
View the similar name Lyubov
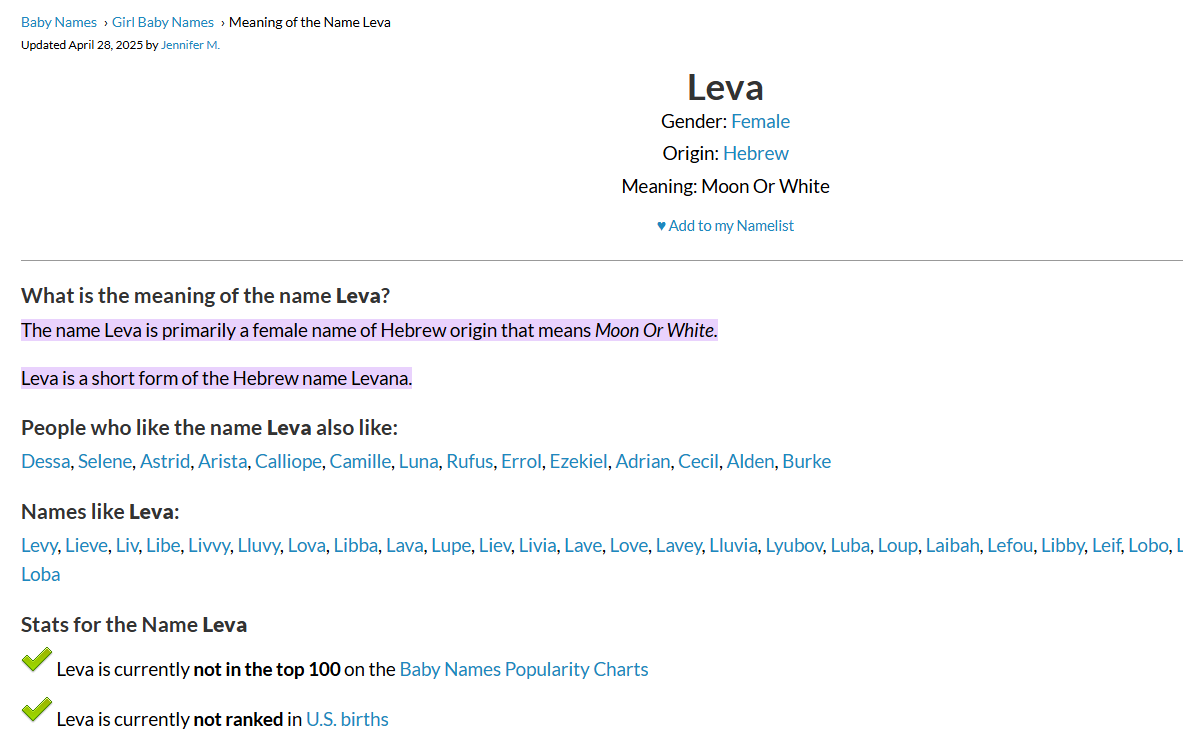point(794,546)
